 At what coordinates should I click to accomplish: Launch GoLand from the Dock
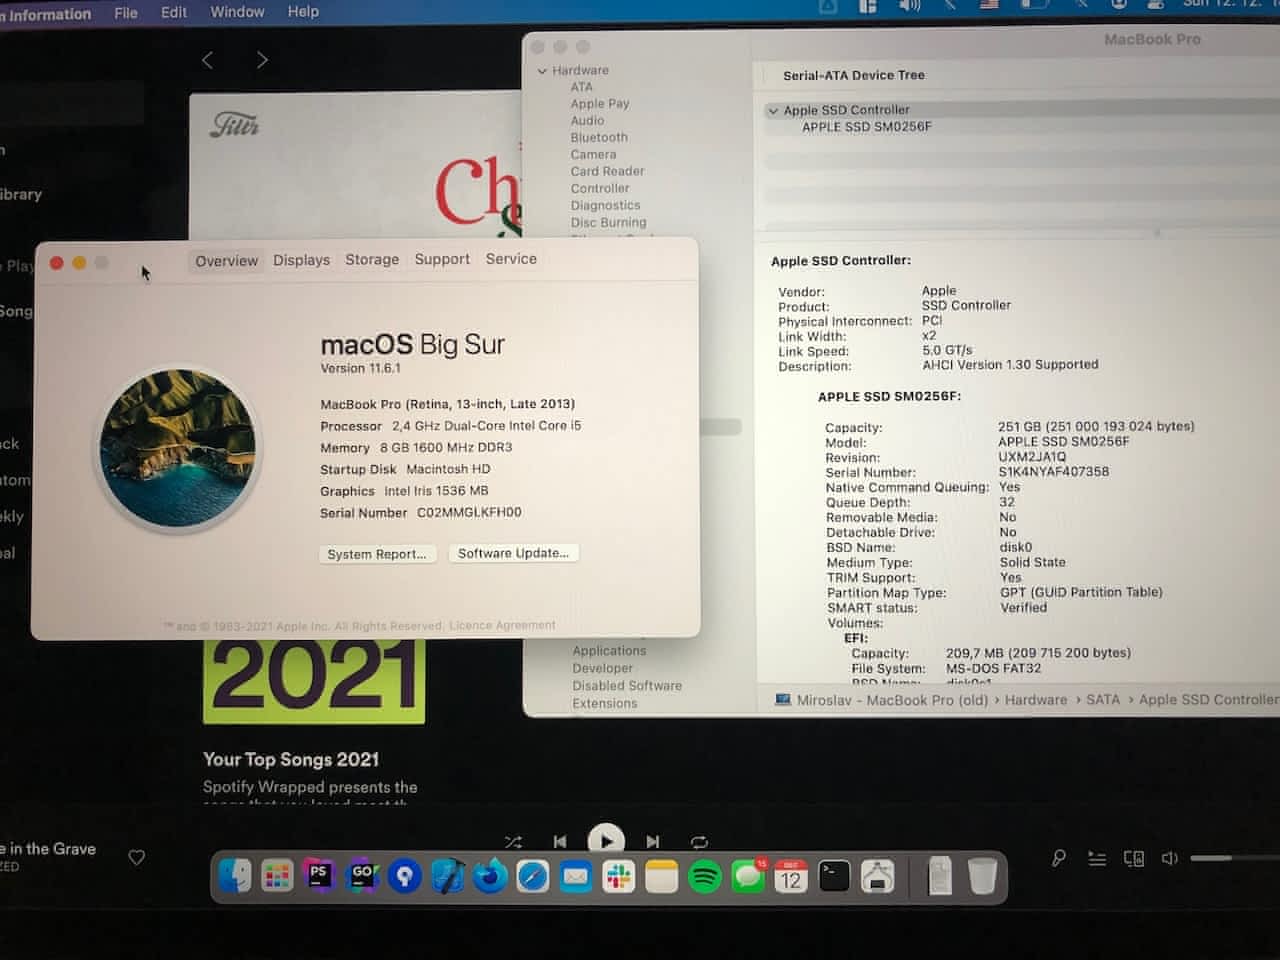362,877
